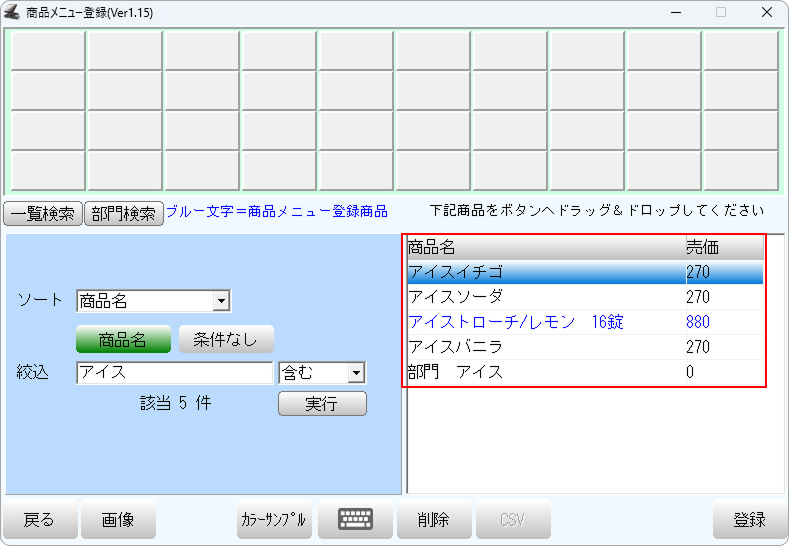Open the カラーサンプル color sample button
This screenshot has height=546, width=789.
[274, 520]
